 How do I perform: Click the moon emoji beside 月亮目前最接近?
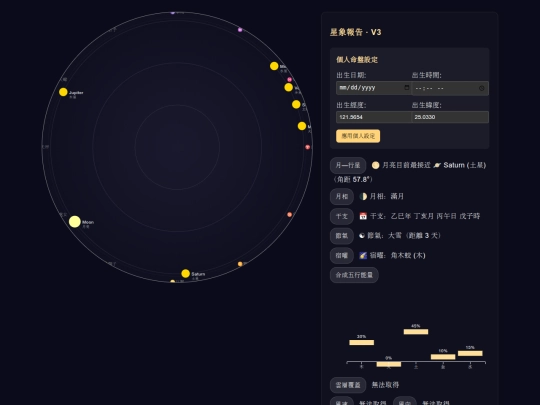click(x=375, y=165)
